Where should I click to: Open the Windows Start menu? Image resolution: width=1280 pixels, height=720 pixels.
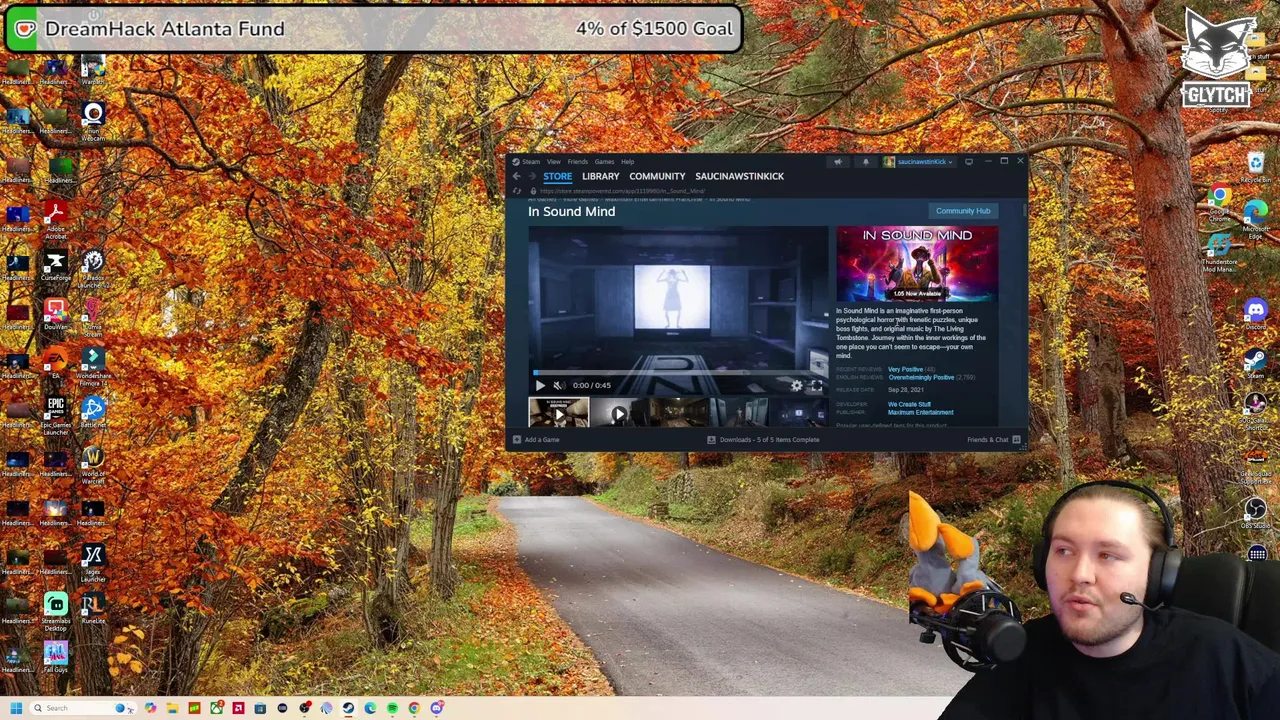[16, 708]
